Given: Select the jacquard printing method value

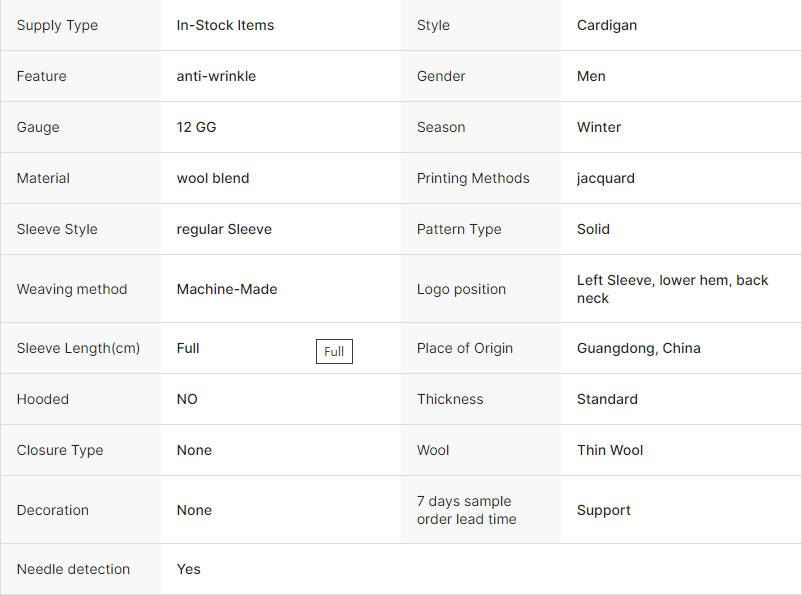Looking at the screenshot, I should (x=606, y=179).
